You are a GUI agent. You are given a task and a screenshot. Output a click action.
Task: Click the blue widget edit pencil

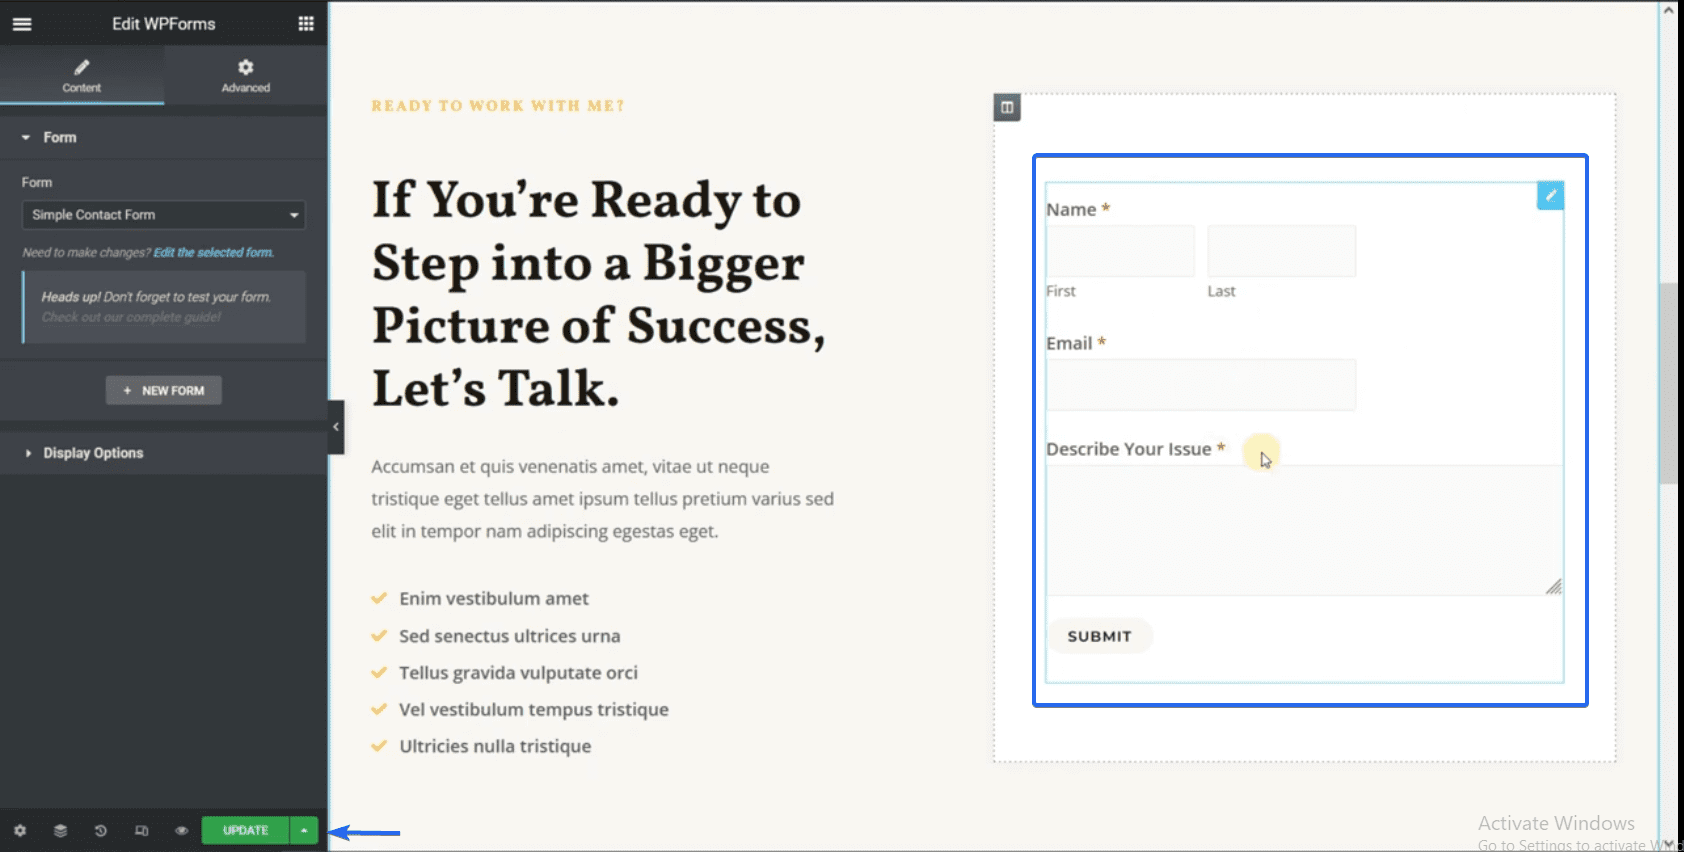click(1550, 195)
